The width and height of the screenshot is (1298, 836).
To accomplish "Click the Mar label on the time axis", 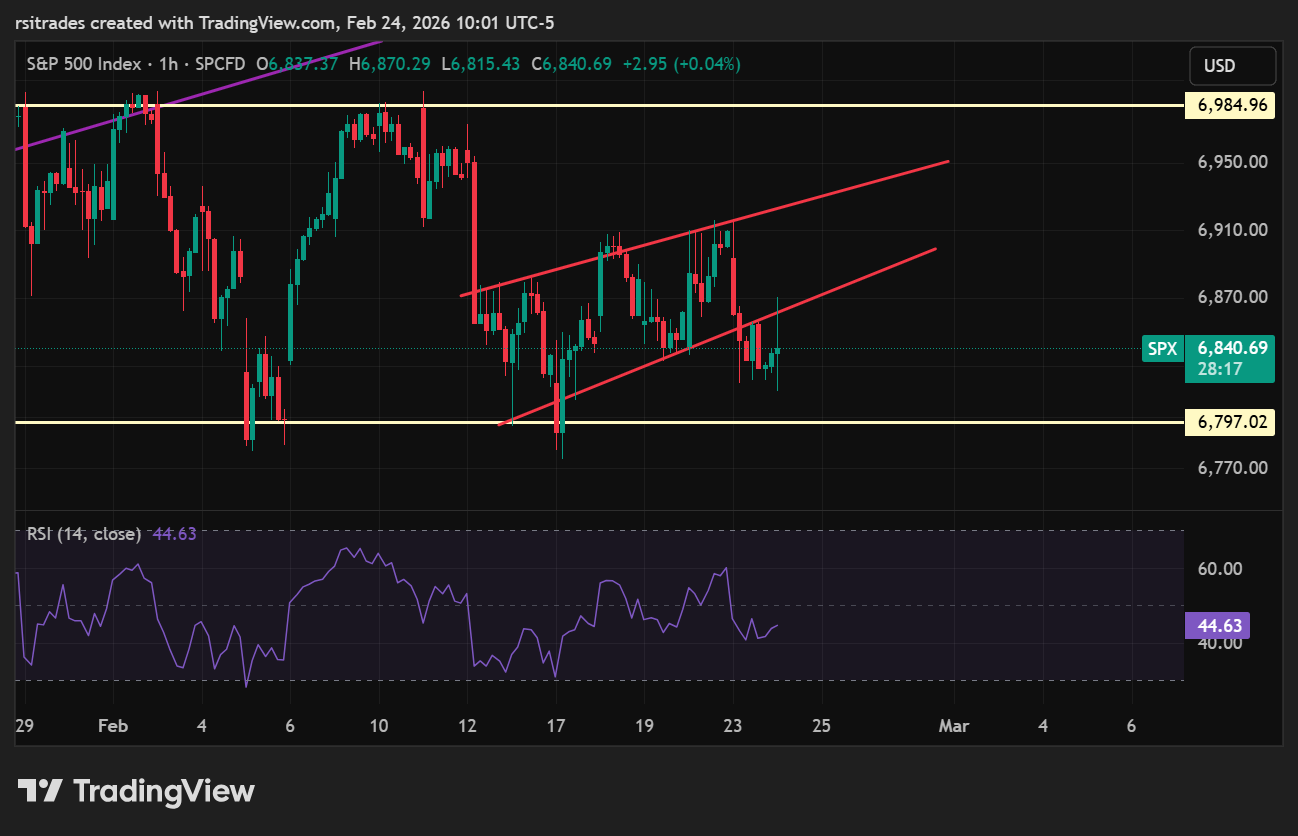I will tap(954, 726).
